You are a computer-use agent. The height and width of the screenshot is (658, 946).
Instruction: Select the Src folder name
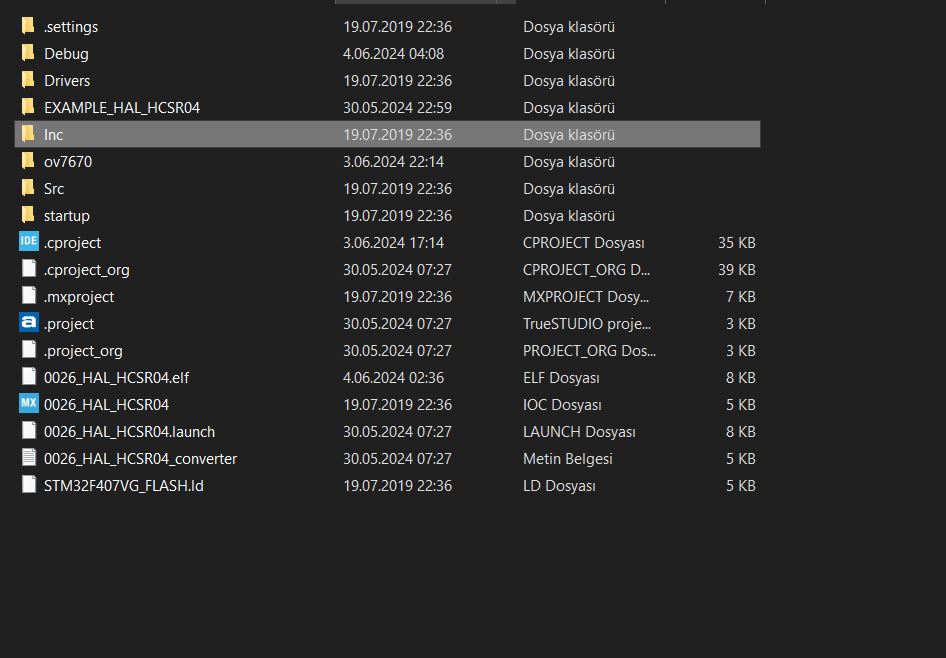[54, 188]
